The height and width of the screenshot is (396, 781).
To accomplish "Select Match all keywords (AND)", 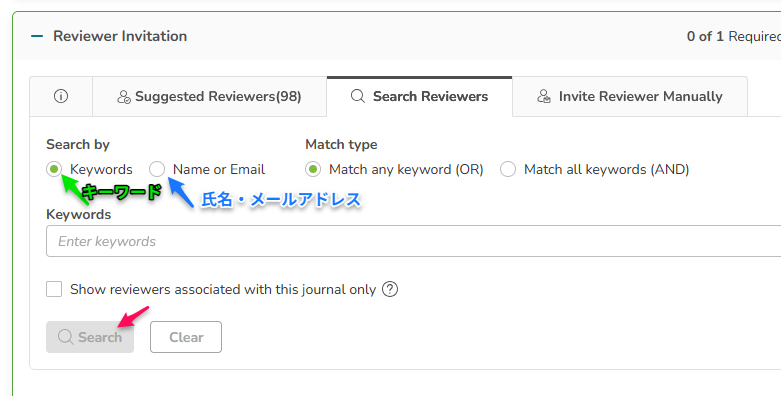I will [x=508, y=169].
